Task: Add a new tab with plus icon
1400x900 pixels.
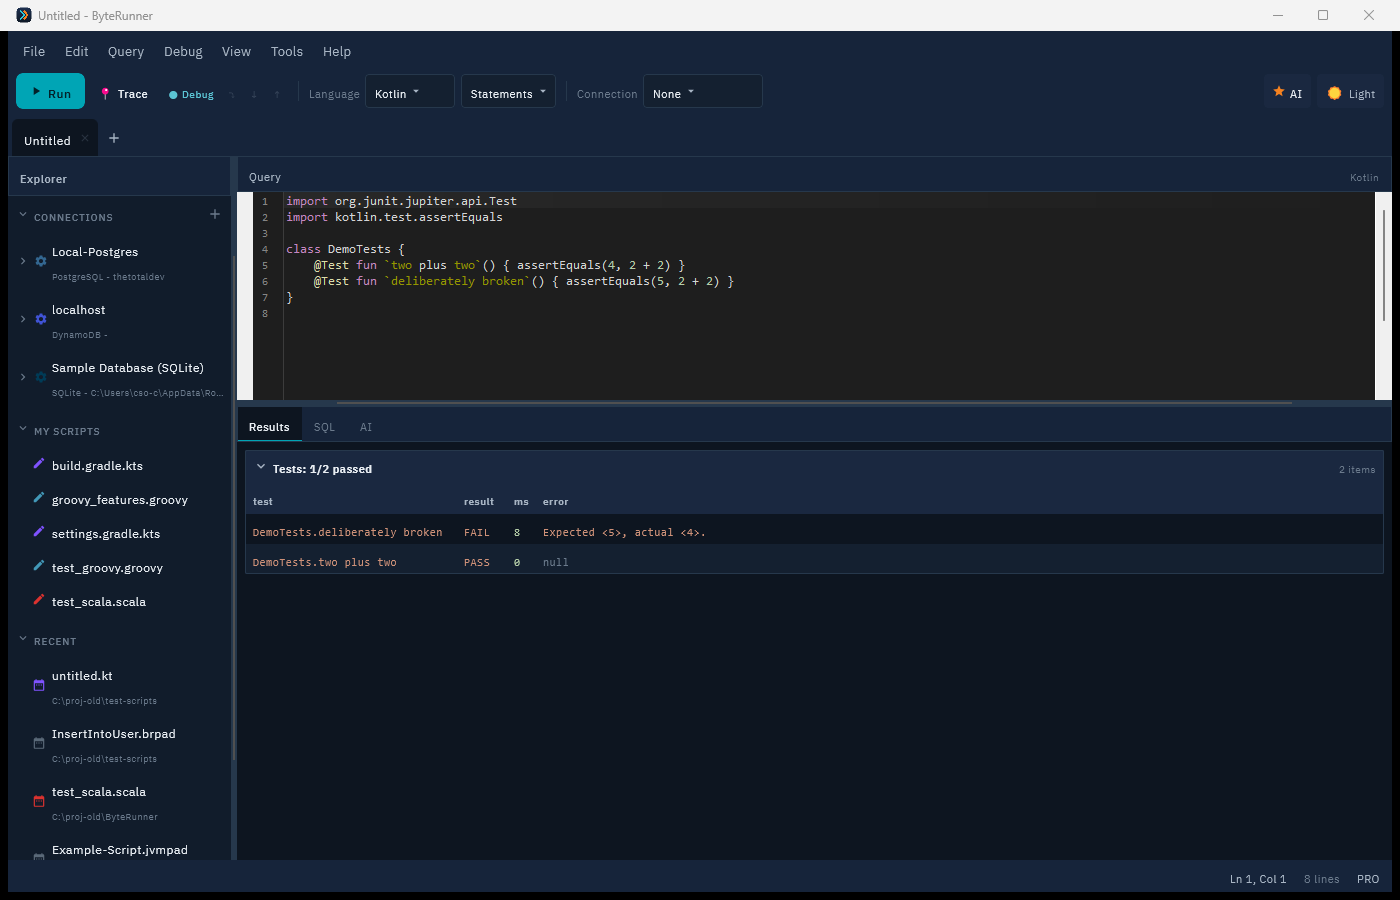Action: click(x=114, y=139)
